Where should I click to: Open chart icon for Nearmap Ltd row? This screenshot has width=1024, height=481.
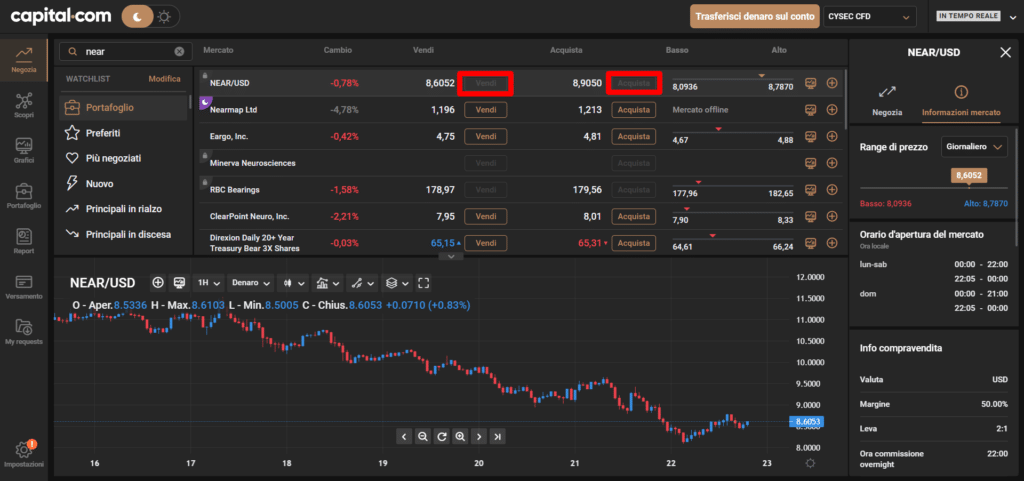click(810, 110)
